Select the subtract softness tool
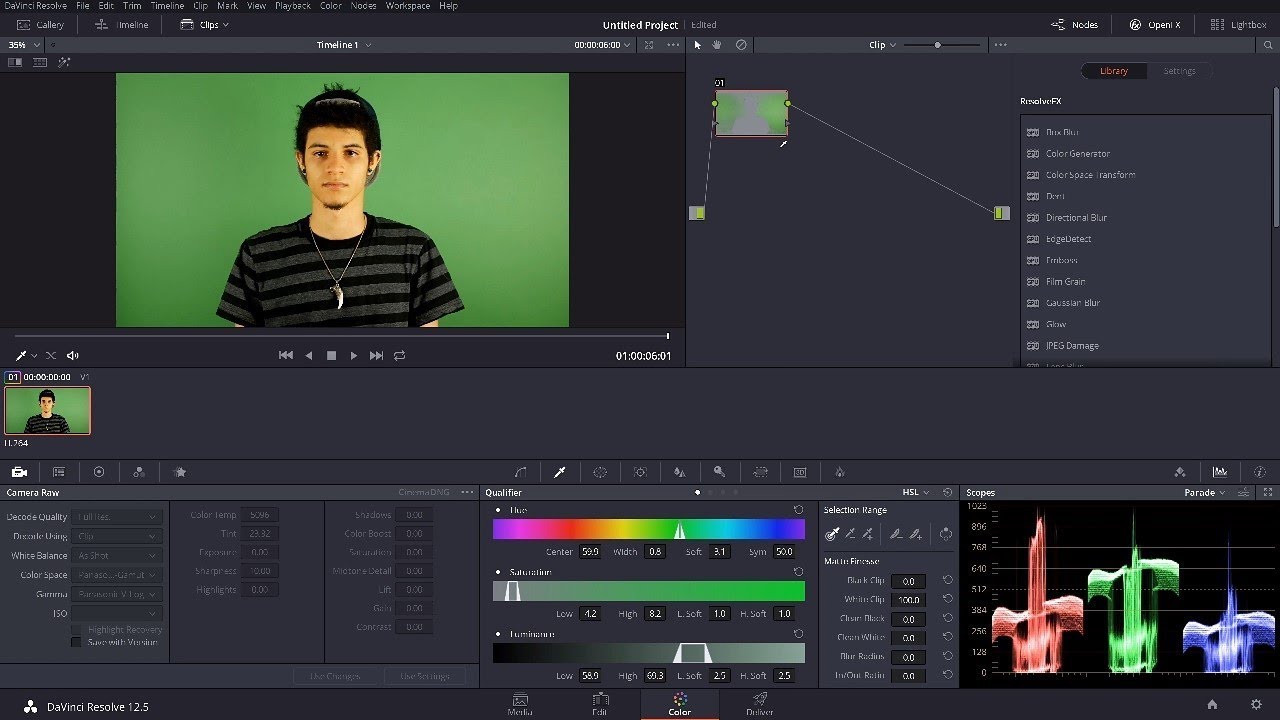This screenshot has width=1280, height=720. 896,534
